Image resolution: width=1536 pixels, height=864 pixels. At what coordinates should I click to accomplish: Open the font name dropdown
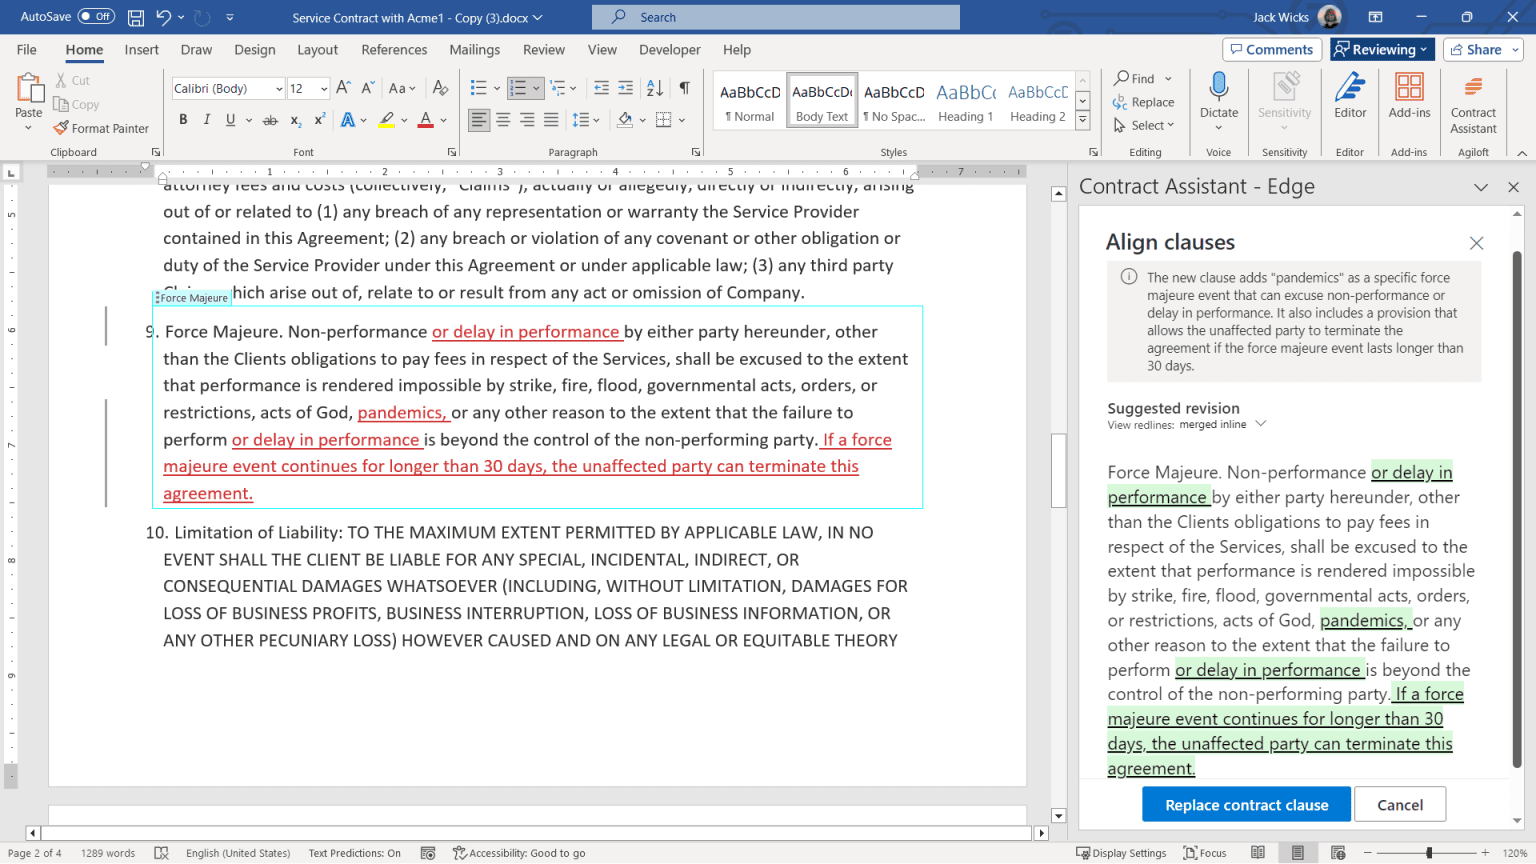tap(279, 89)
